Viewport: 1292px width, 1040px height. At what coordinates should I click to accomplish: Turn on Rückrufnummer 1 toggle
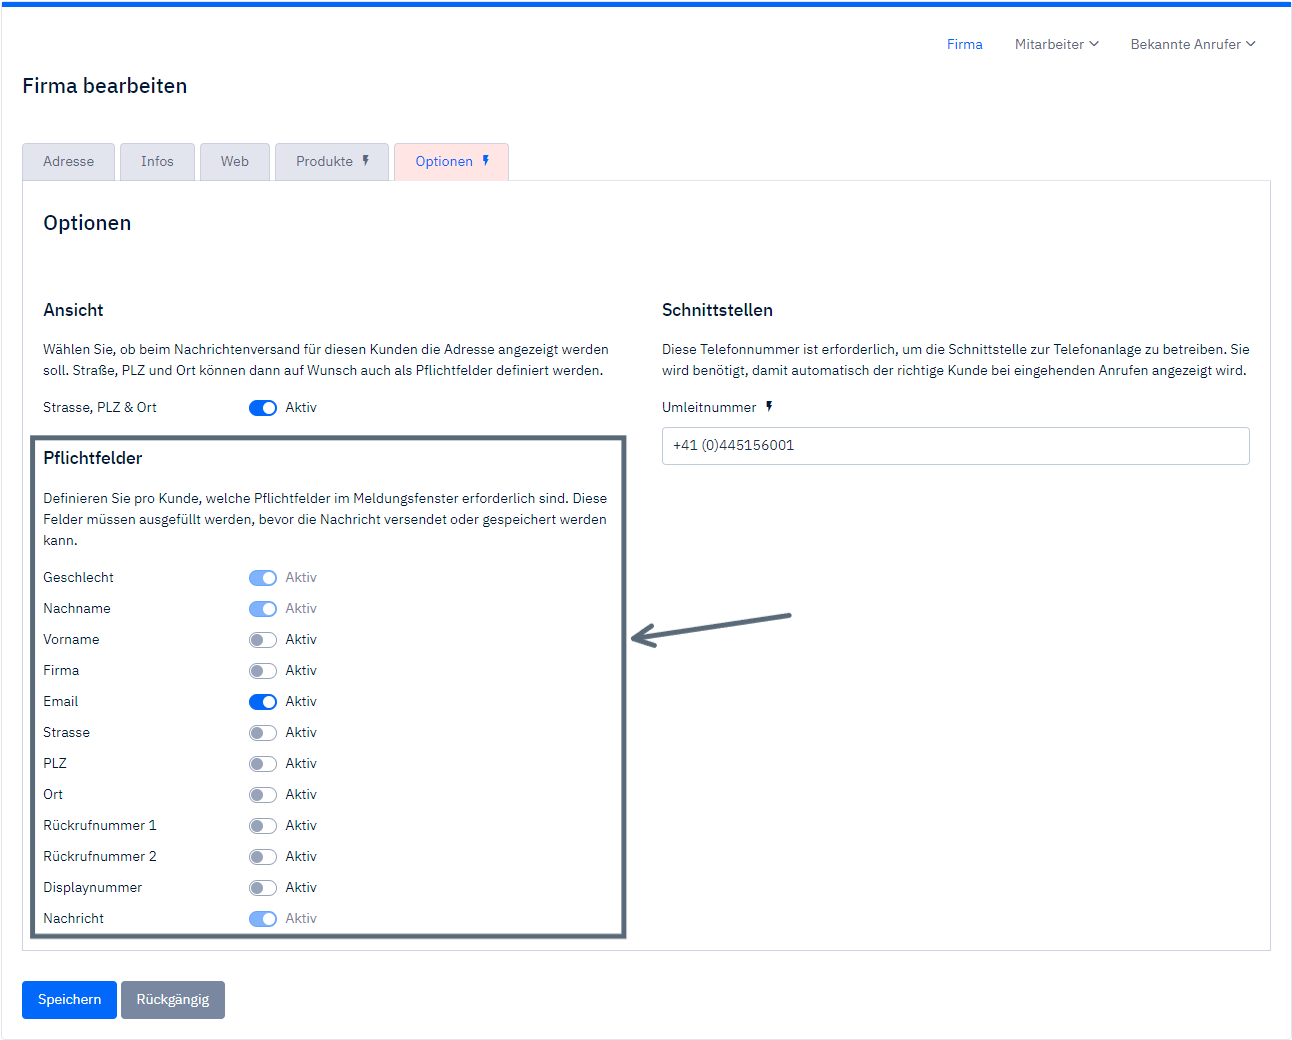[x=263, y=826]
